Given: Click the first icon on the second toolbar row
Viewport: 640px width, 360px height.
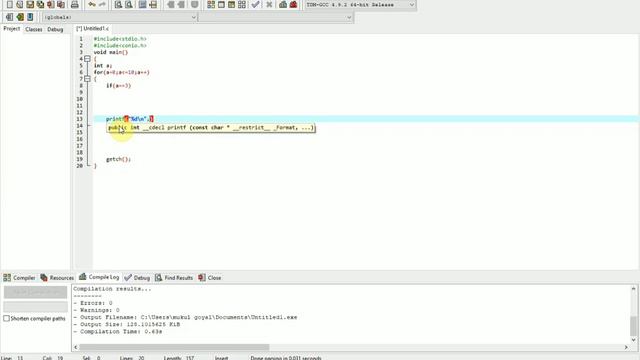Looking at the screenshot, I should [9, 17].
